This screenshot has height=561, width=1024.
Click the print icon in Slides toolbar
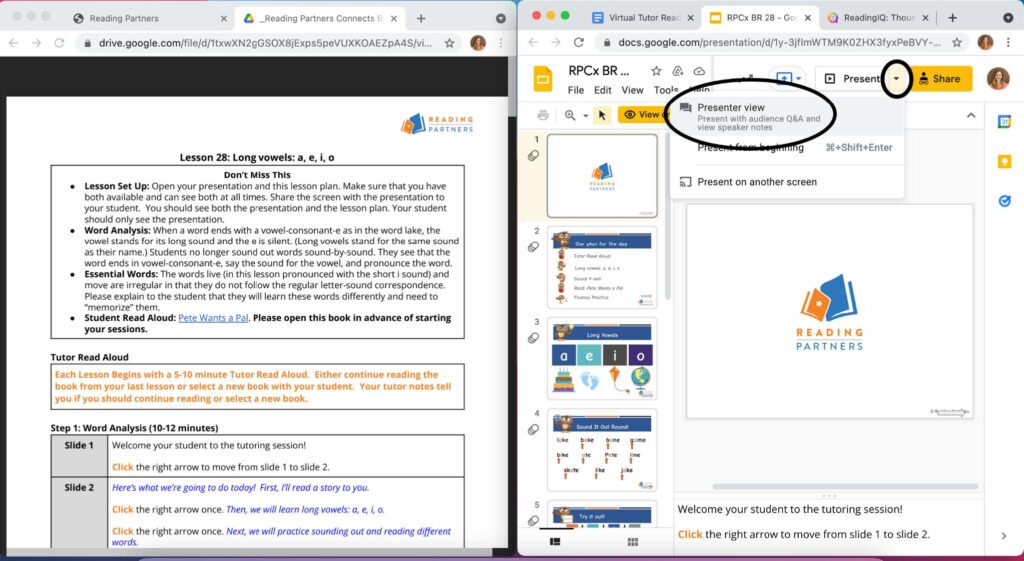pos(543,115)
